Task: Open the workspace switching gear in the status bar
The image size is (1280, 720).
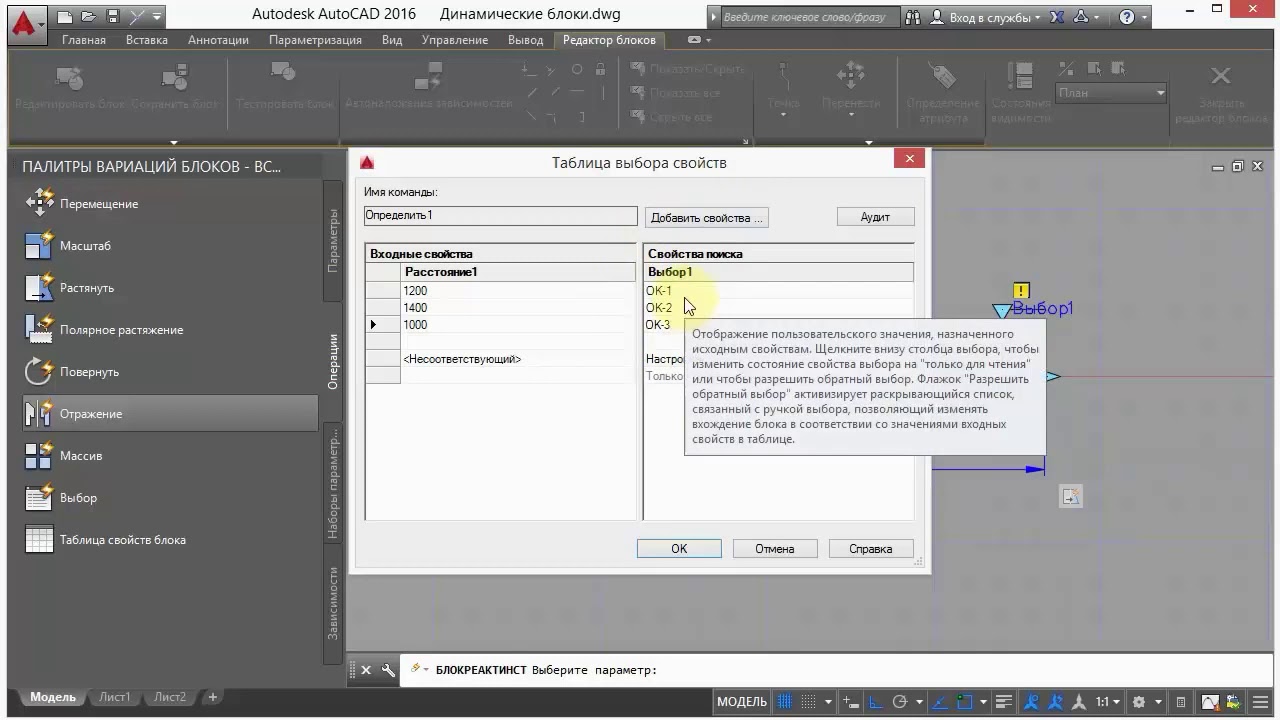Action: (x=1138, y=702)
